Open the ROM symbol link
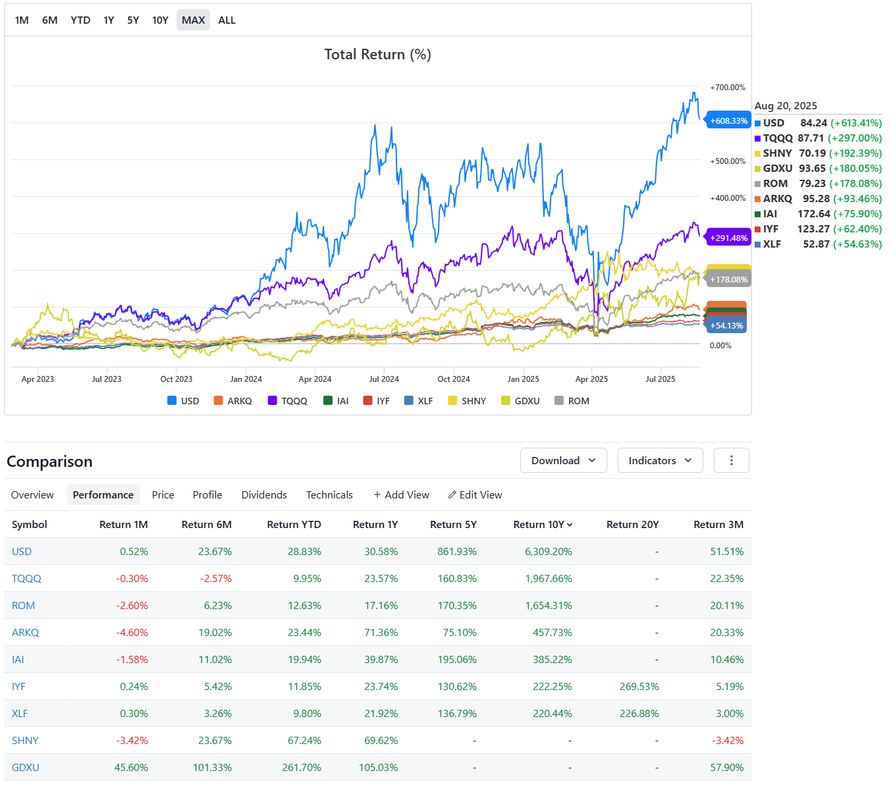Viewport: 891px width, 800px height. point(23,606)
